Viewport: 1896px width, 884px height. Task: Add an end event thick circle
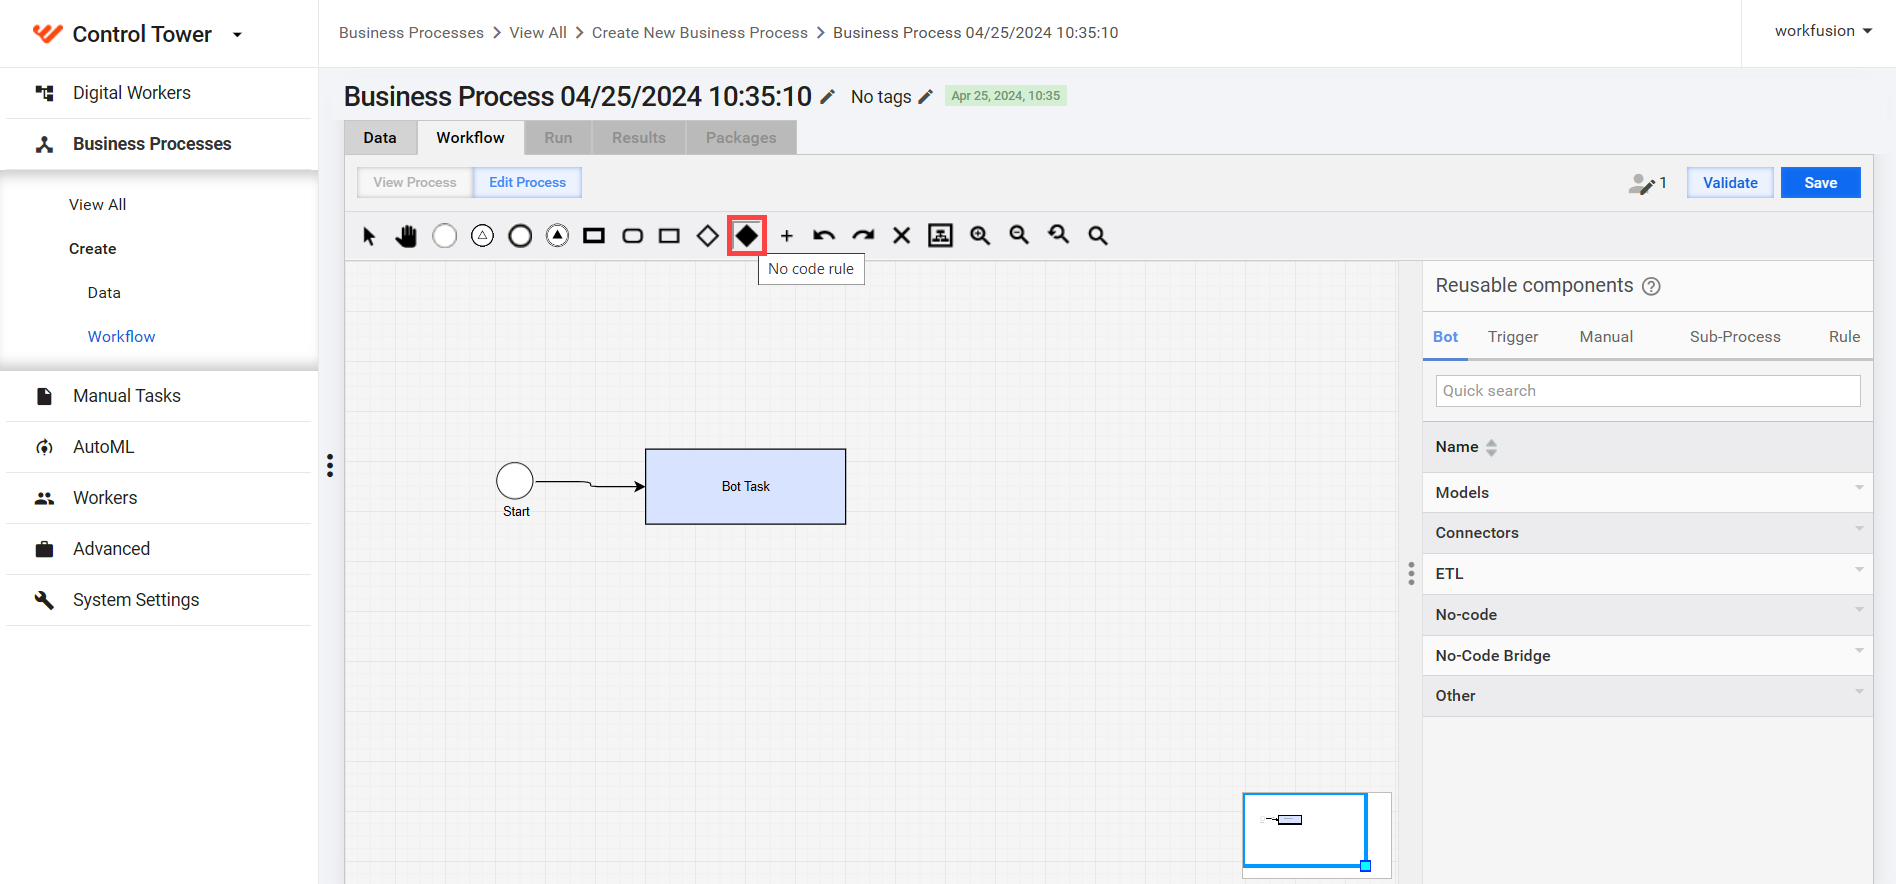click(520, 236)
